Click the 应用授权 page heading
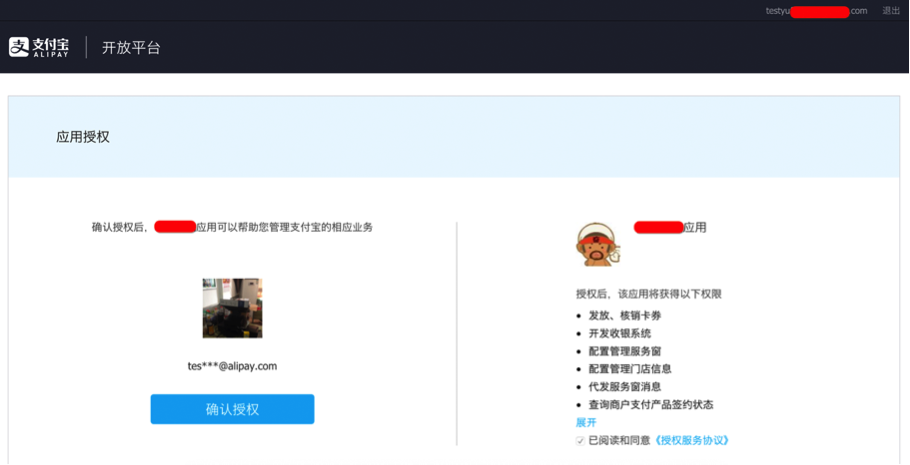The image size is (910, 465). pyautogui.click(x=83, y=137)
